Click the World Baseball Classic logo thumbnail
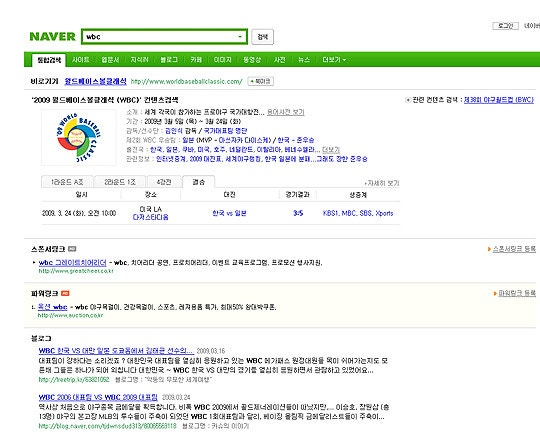Screen dimensions: 540x437 tap(79, 137)
